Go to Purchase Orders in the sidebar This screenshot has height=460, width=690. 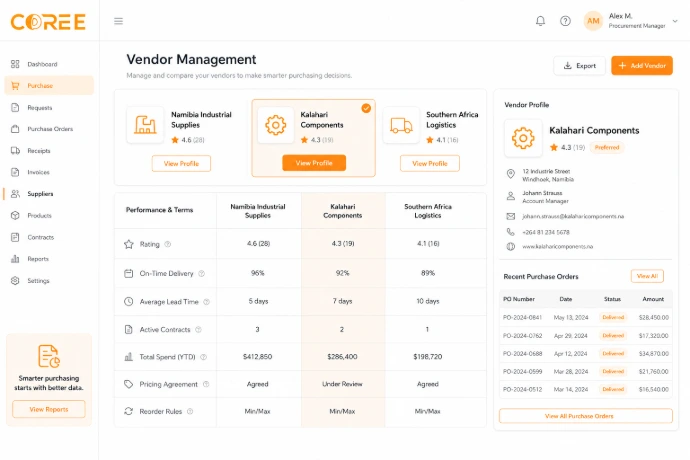coord(49,129)
